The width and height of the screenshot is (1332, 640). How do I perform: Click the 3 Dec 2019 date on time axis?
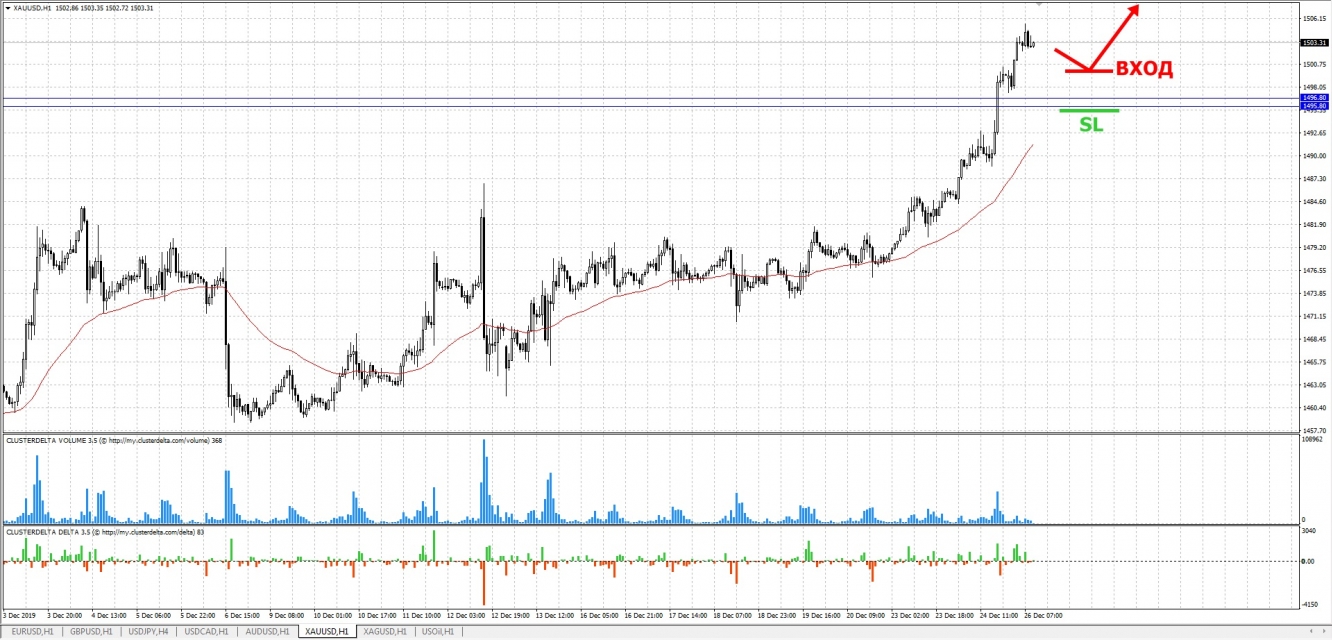coord(18,614)
